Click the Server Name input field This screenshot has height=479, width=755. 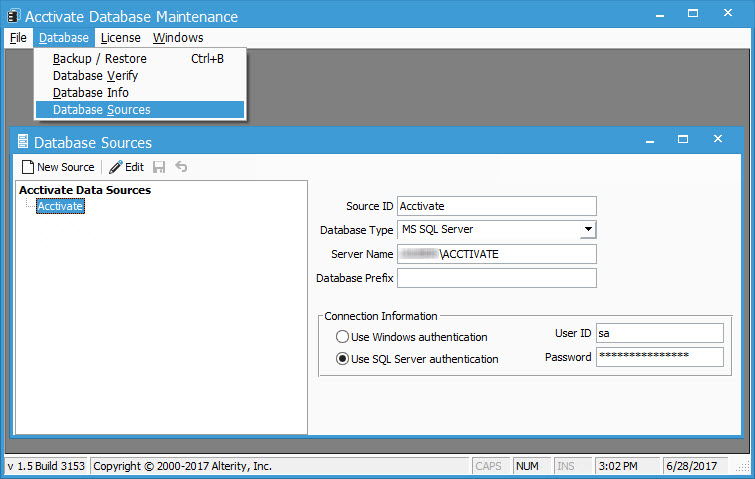tap(497, 254)
